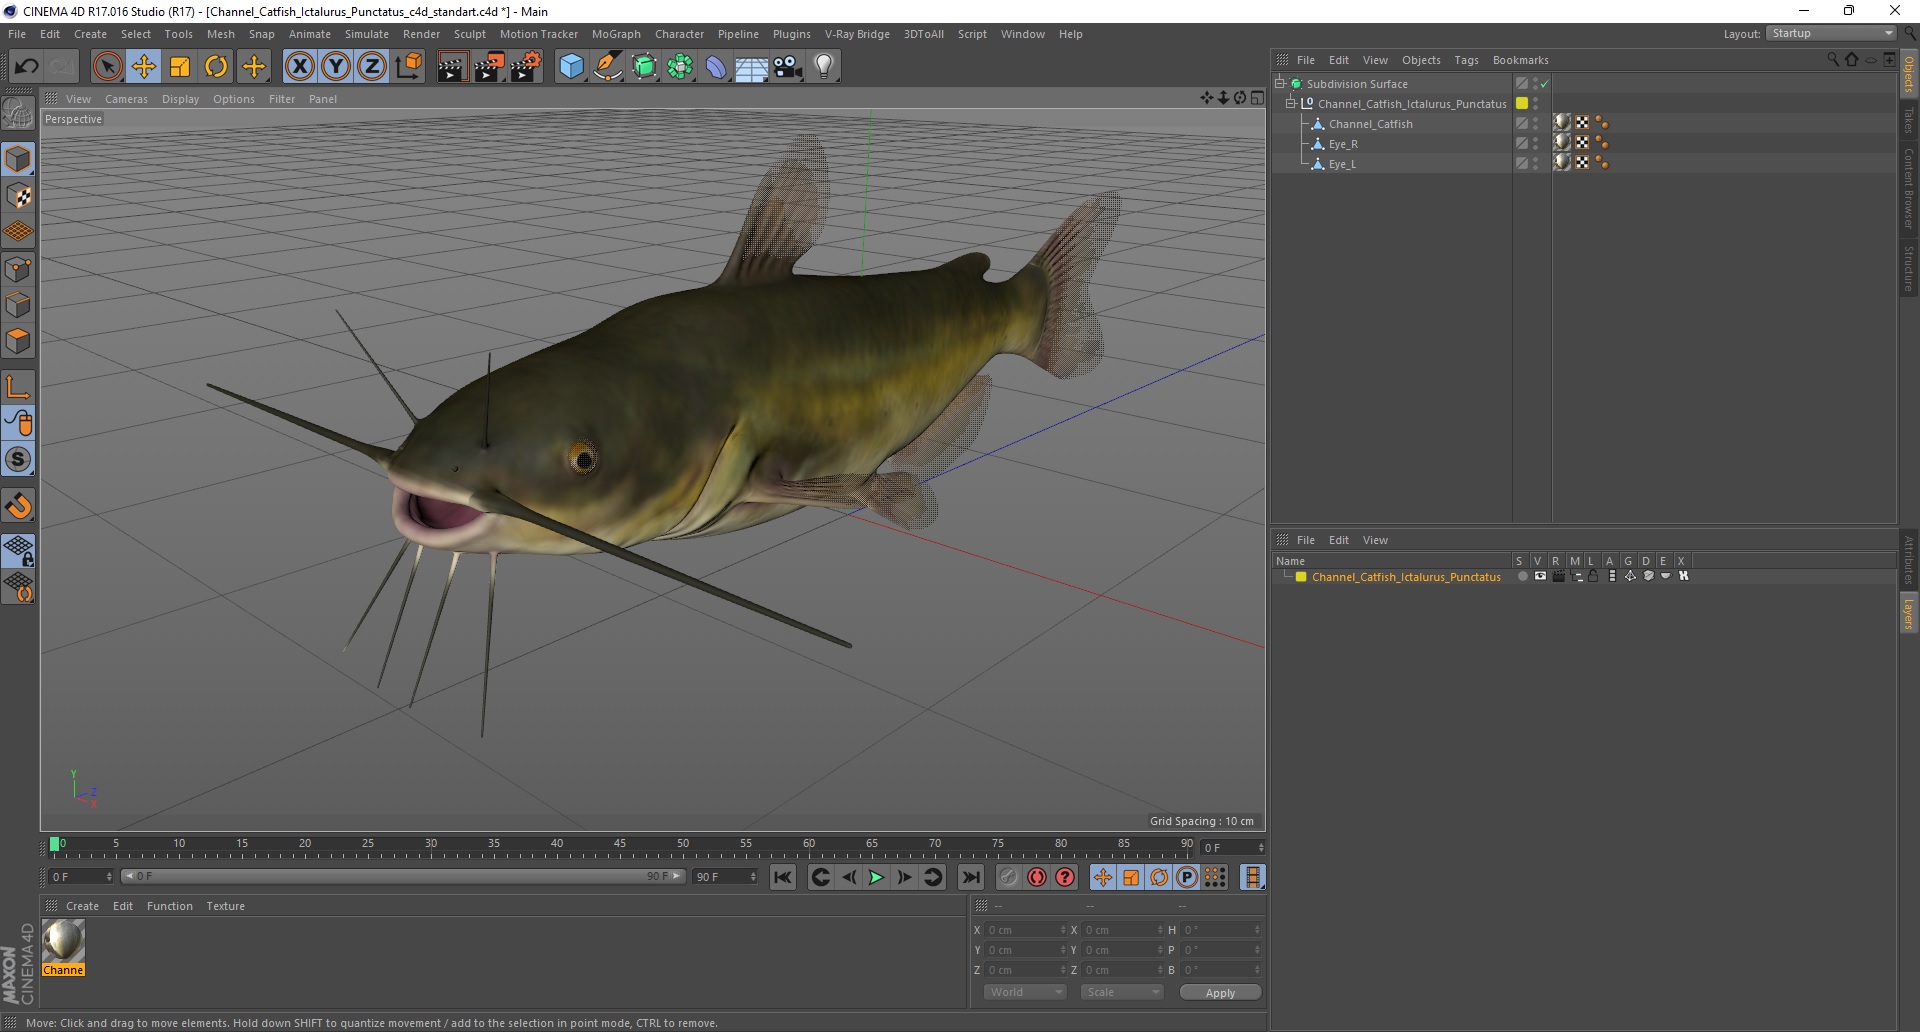
Task: Switch to Model mode
Action: [x=18, y=159]
